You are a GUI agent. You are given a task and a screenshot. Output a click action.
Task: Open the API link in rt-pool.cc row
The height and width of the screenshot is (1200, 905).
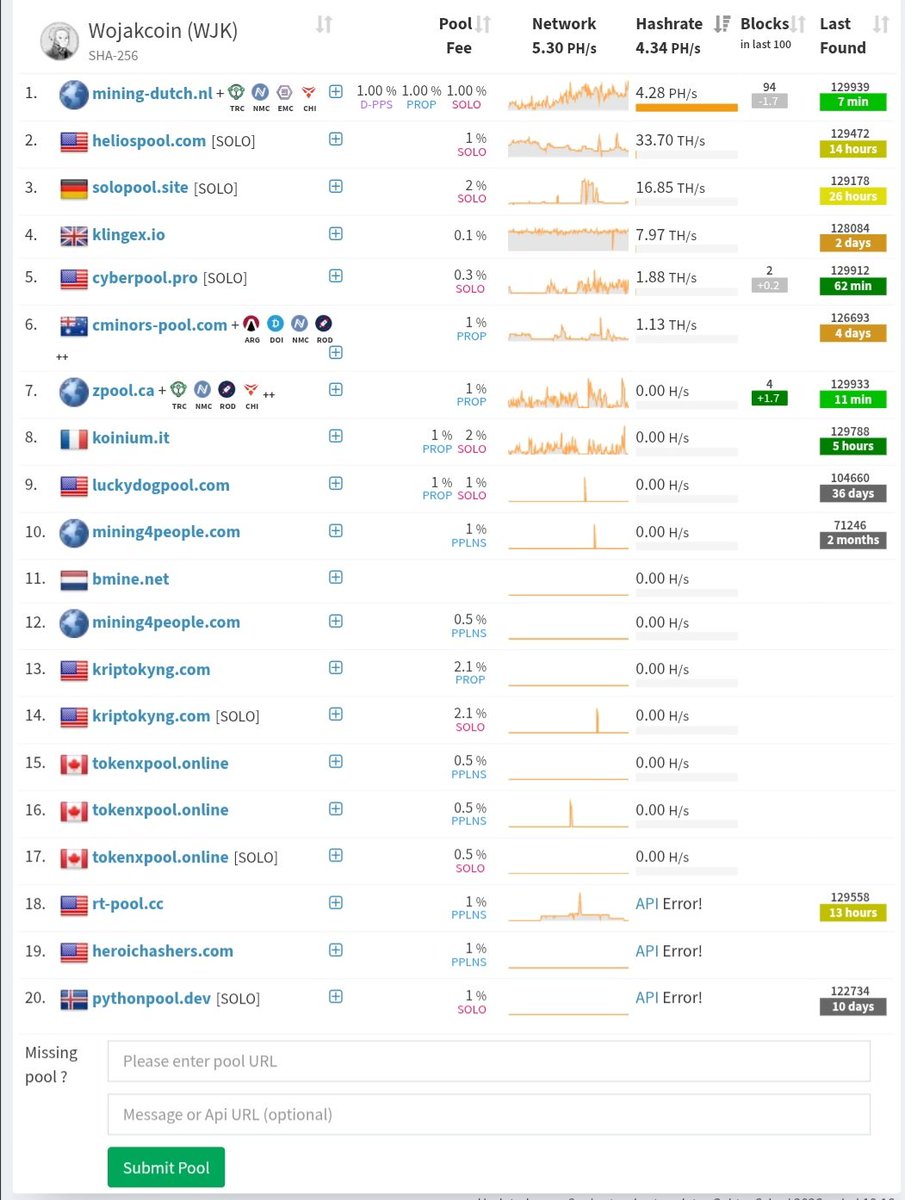(647, 903)
